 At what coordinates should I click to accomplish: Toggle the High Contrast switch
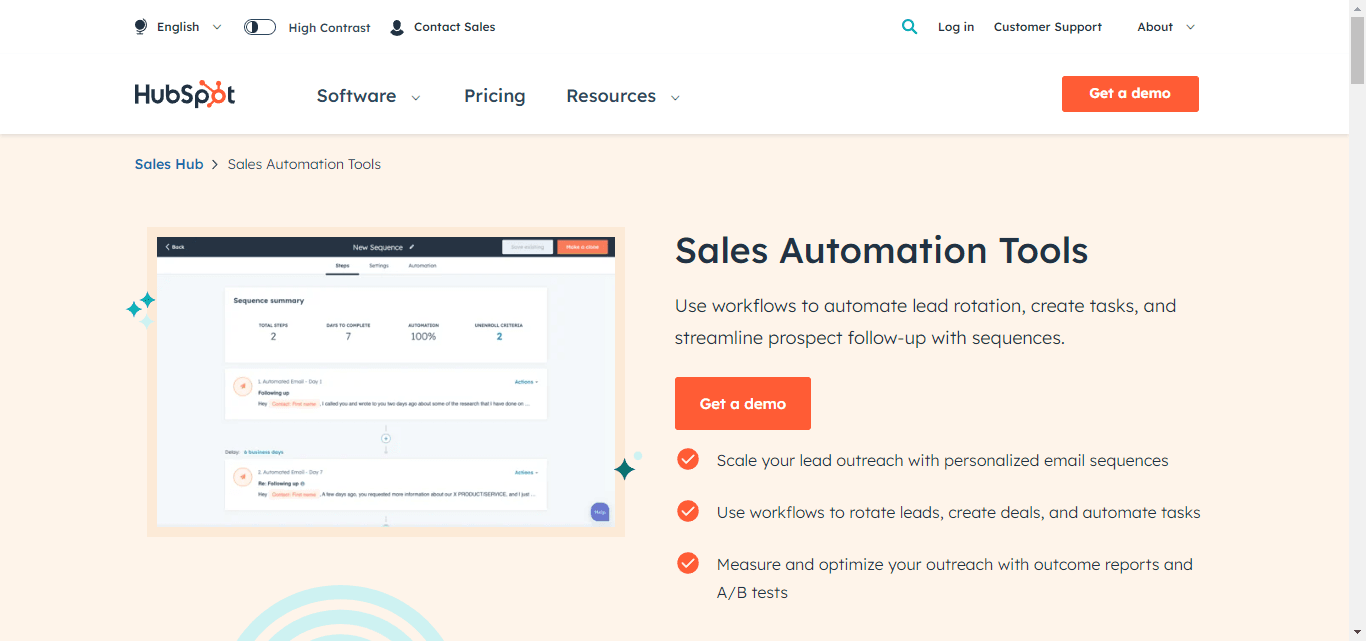(259, 26)
